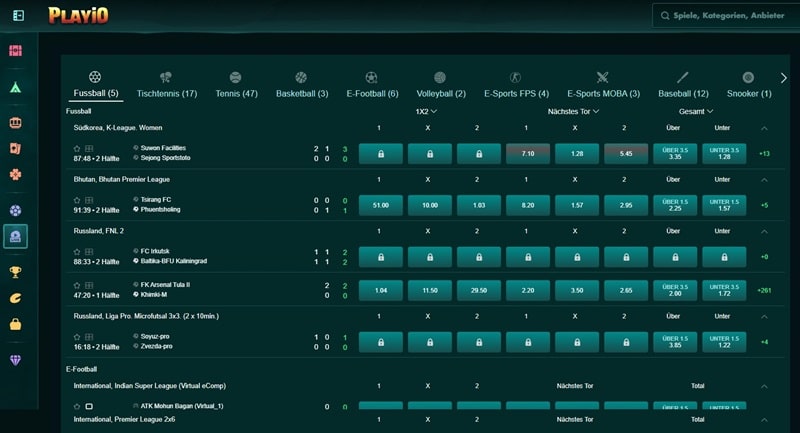The image size is (800, 433).
Task: Favorite the FK Arsenal Tula II match star
Action: [x=77, y=285]
